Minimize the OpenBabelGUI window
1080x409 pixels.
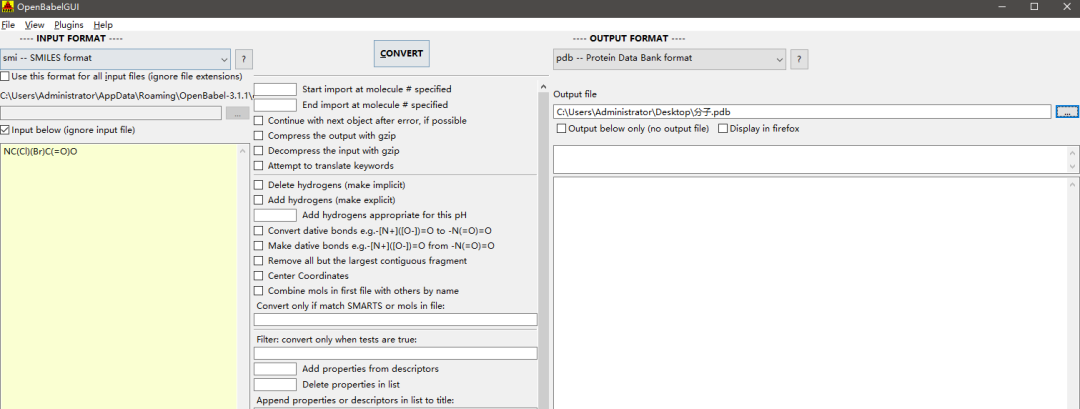click(1001, 7)
